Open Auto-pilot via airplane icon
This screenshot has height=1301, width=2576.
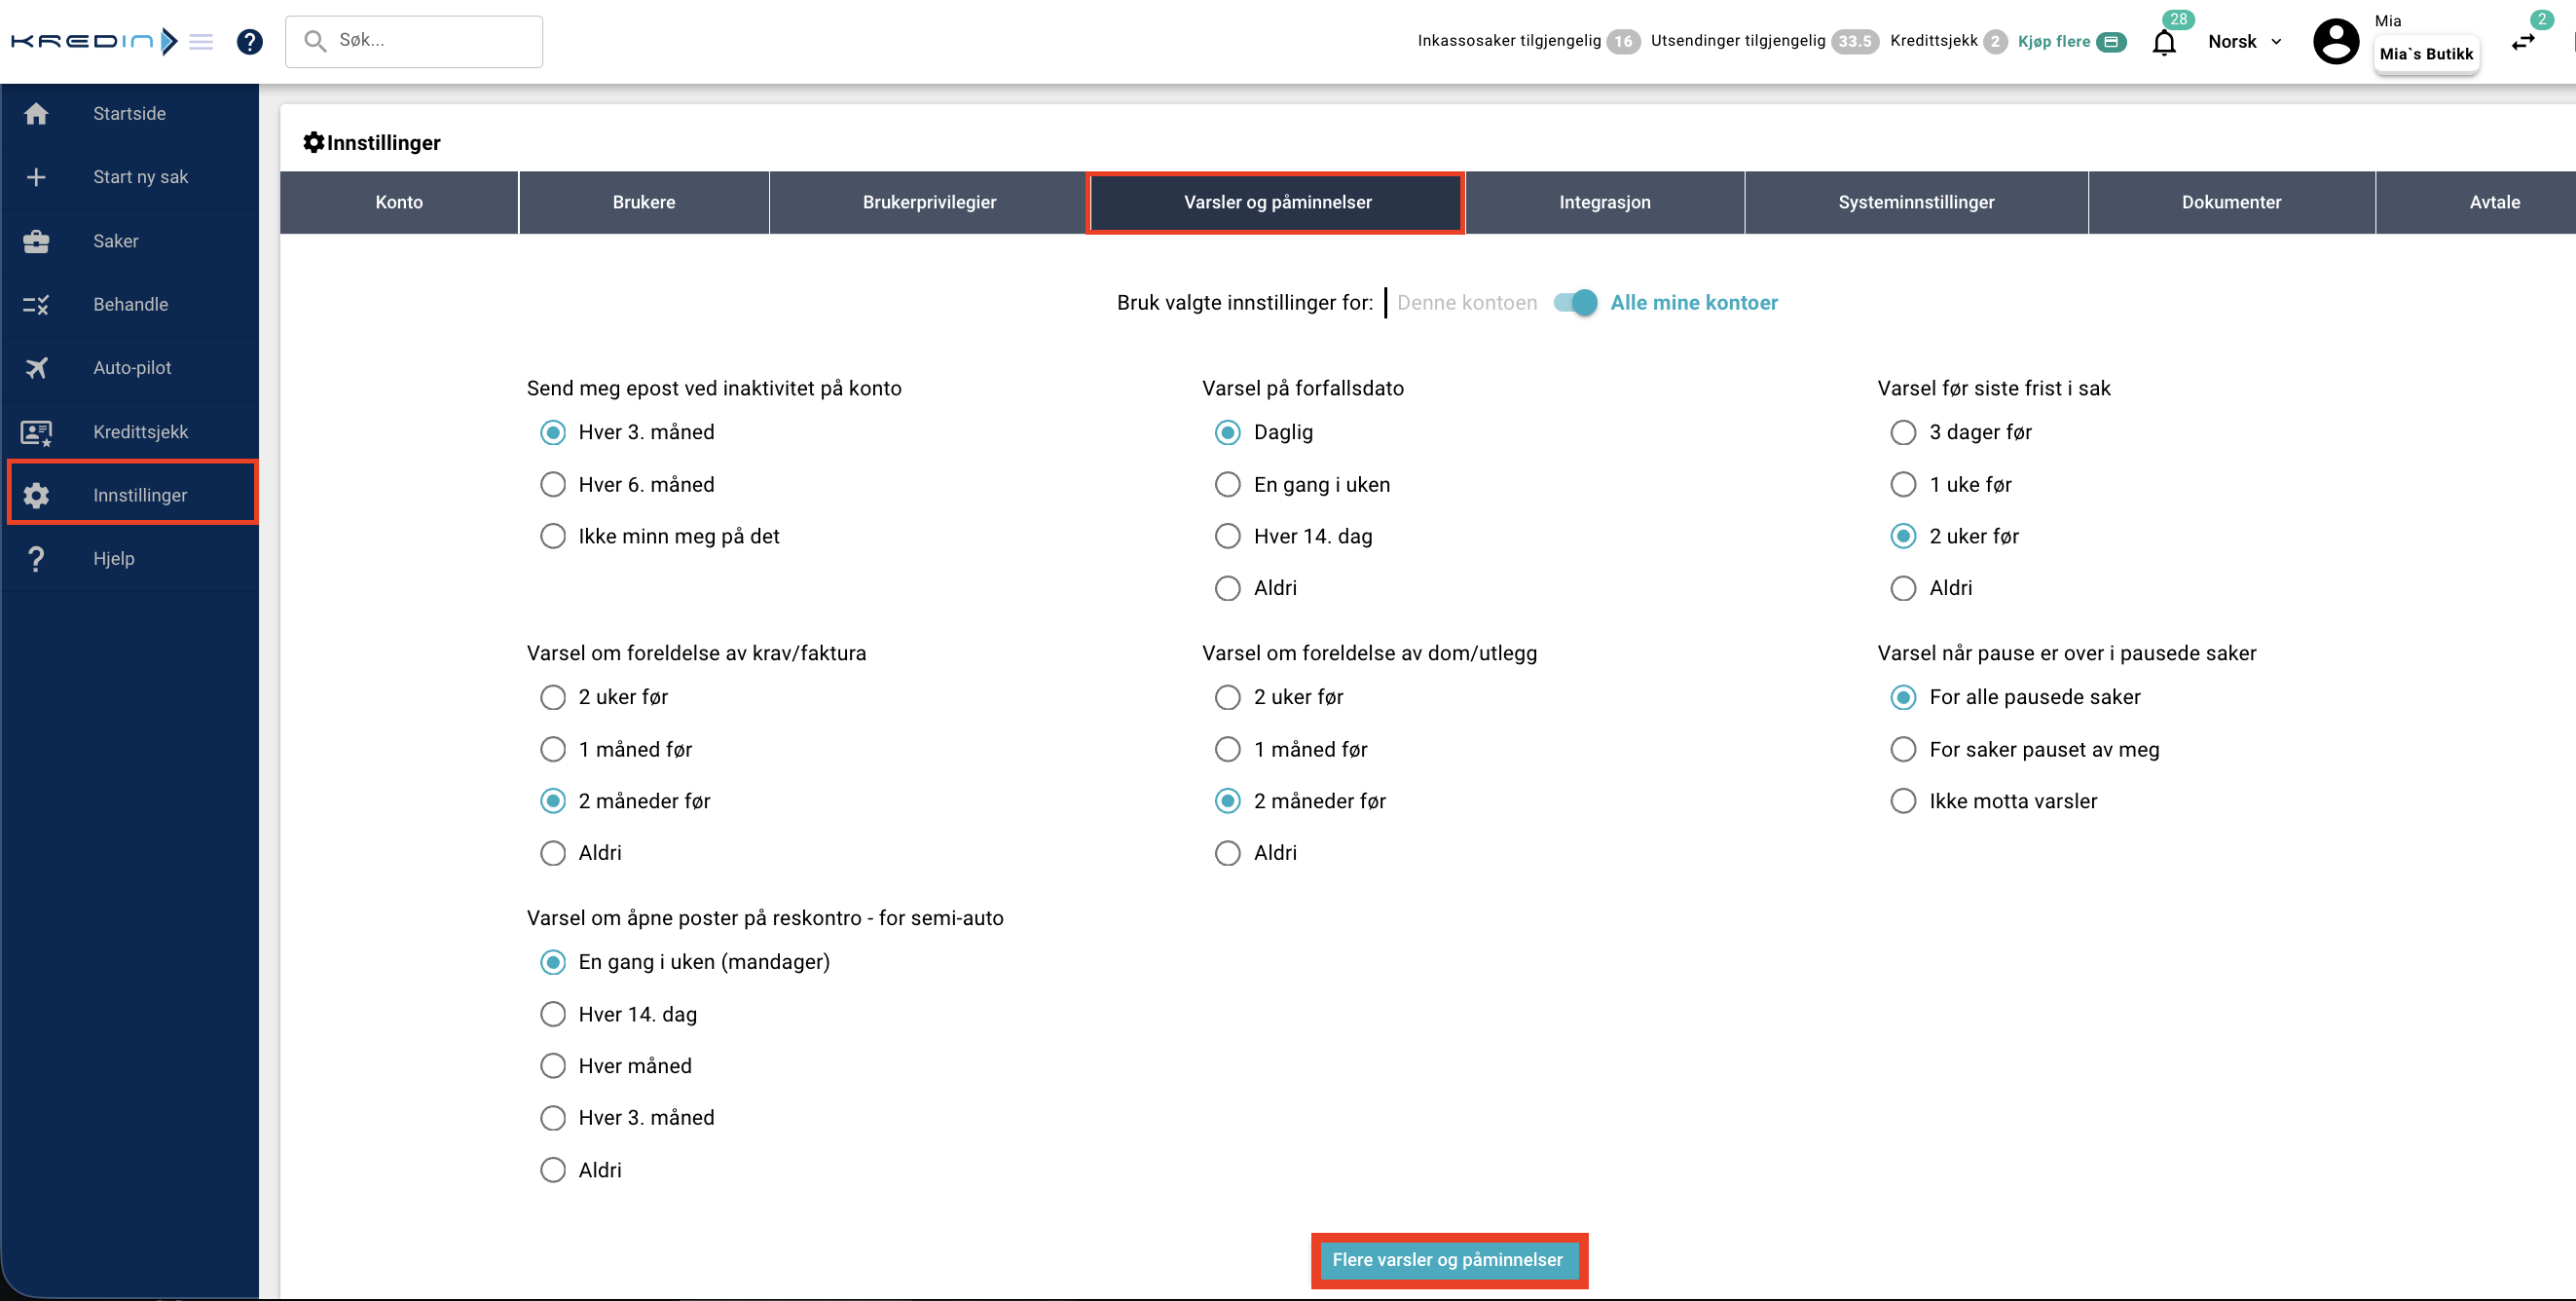36,368
